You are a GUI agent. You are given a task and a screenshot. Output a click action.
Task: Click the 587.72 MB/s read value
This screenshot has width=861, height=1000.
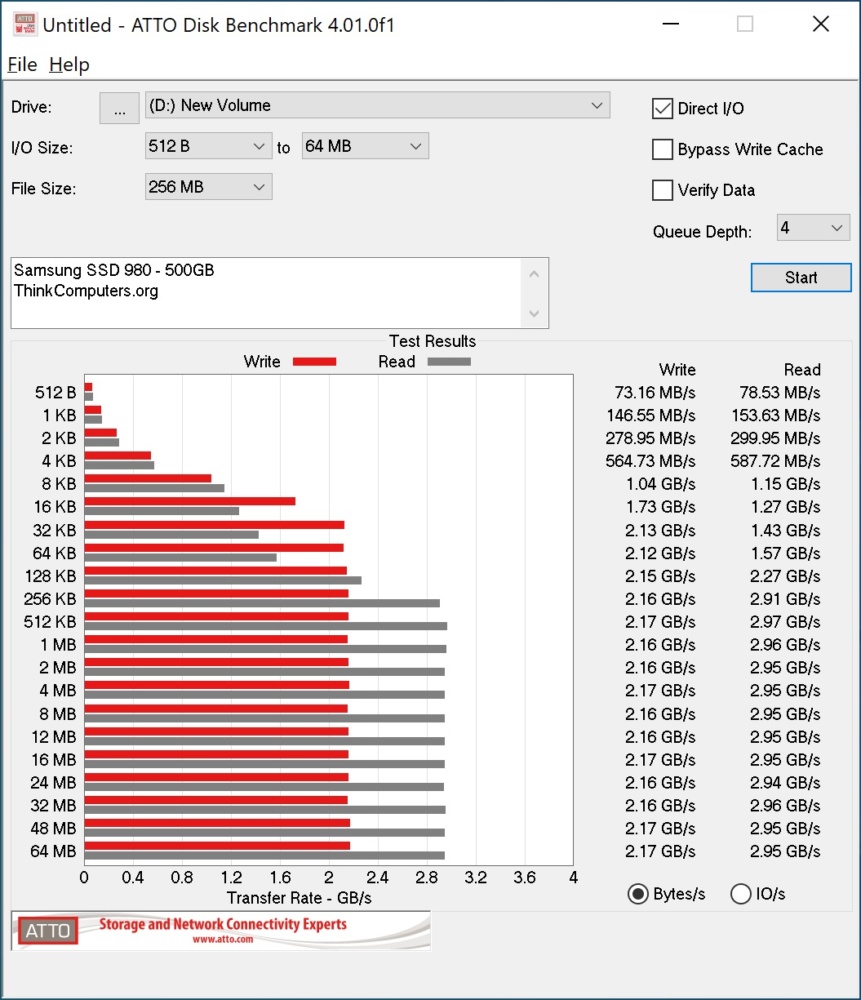[776, 461]
